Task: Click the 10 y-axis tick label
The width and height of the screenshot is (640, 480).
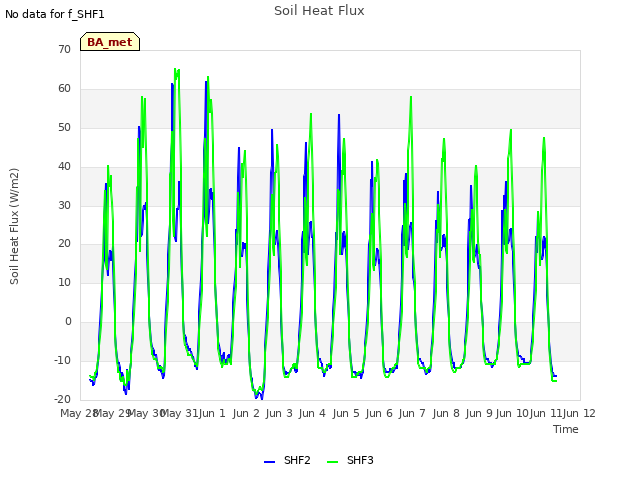Action: [x=64, y=282]
